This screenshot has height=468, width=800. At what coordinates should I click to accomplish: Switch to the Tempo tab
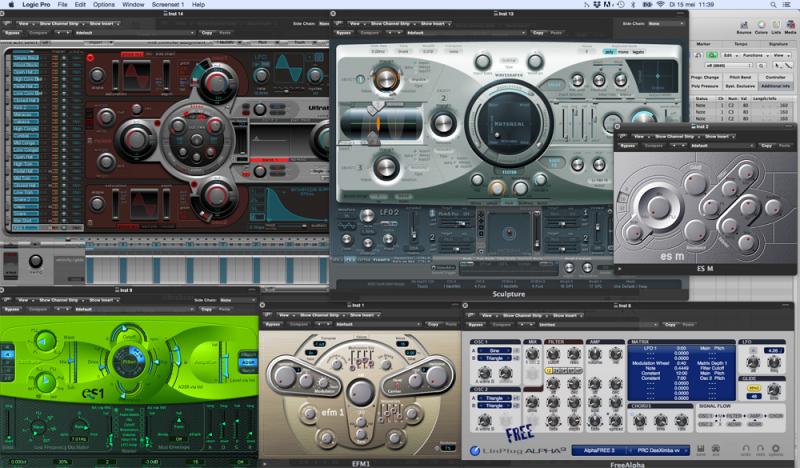tap(740, 44)
